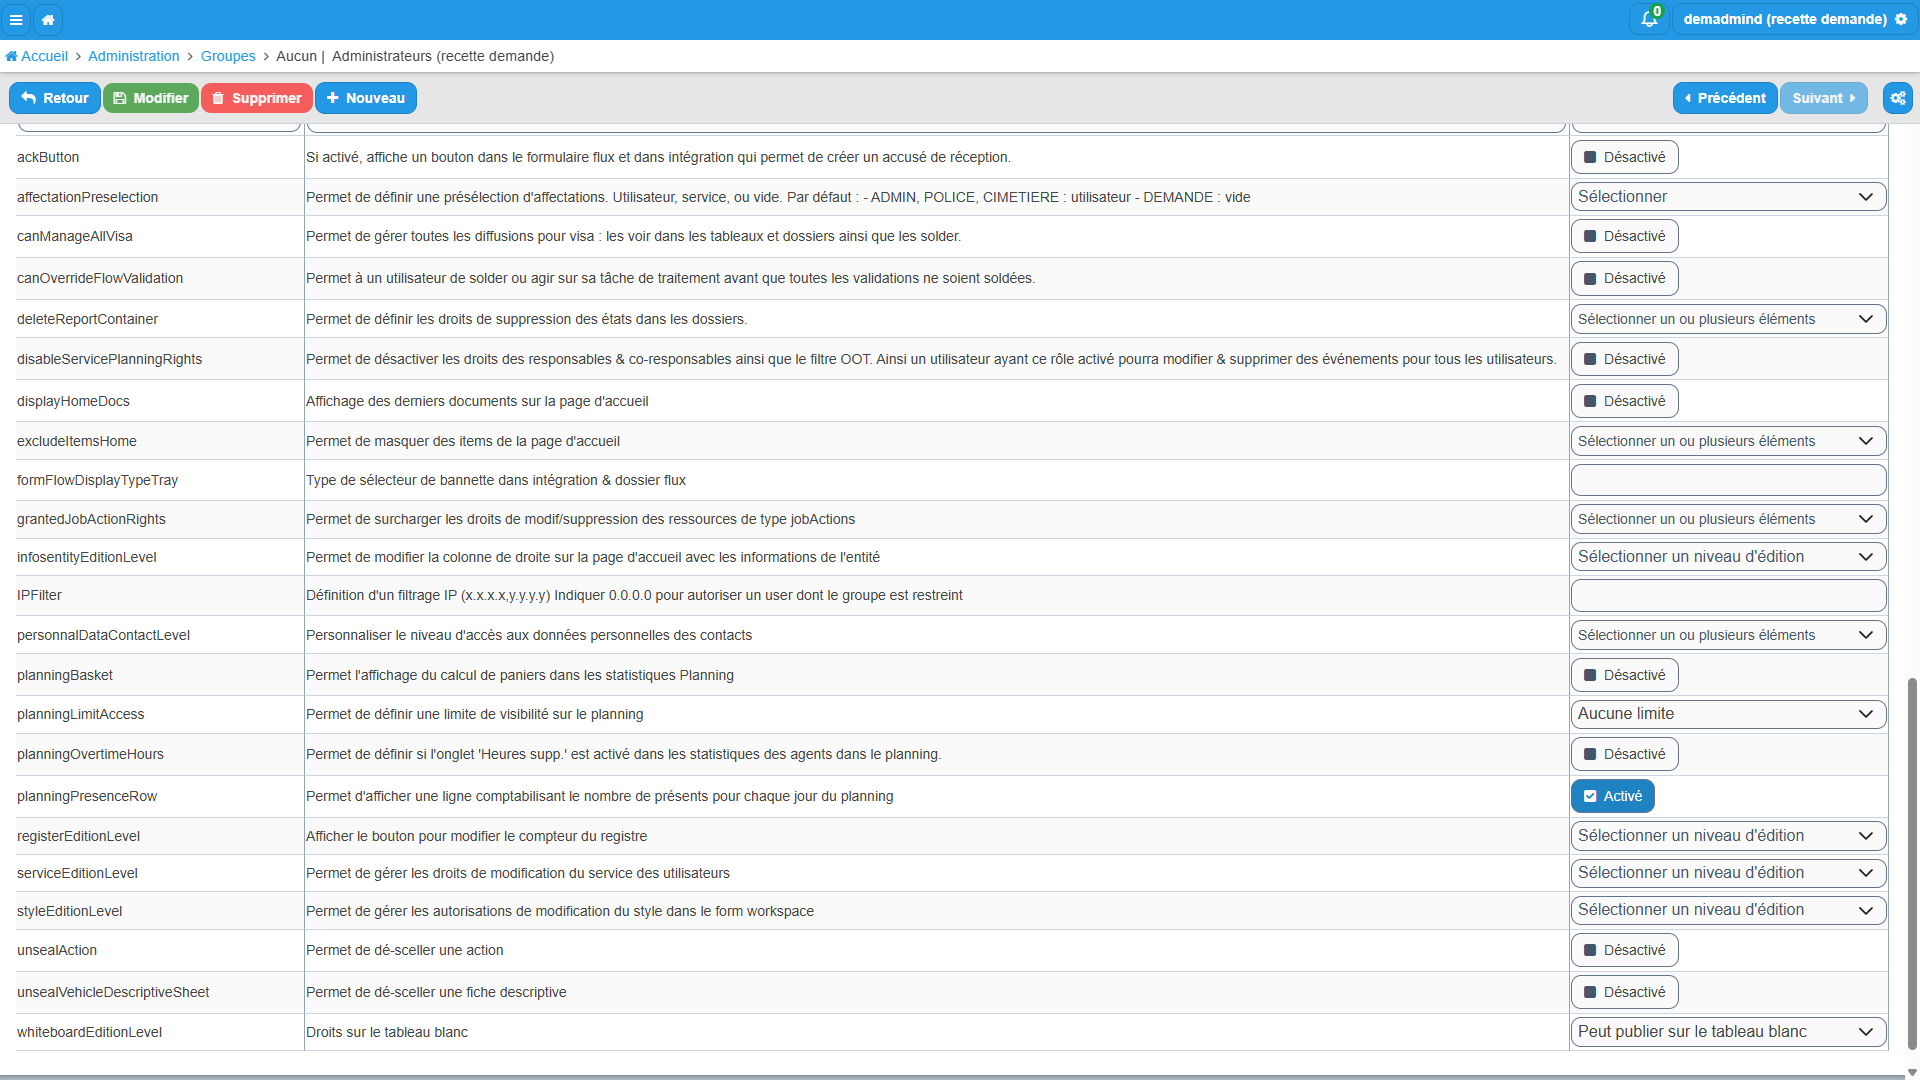Open settings gears icon button at right
Screen dimensions: 1920x1080
pos(1897,98)
